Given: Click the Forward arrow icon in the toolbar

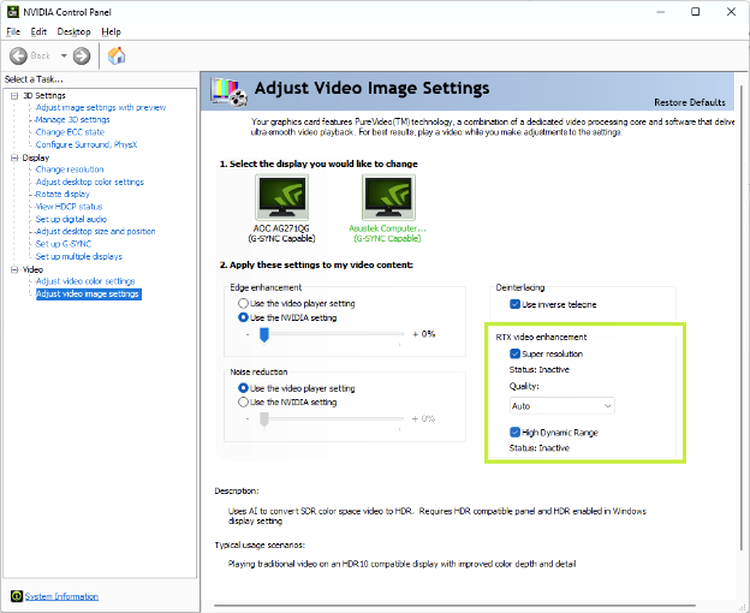Looking at the screenshot, I should point(81,56).
